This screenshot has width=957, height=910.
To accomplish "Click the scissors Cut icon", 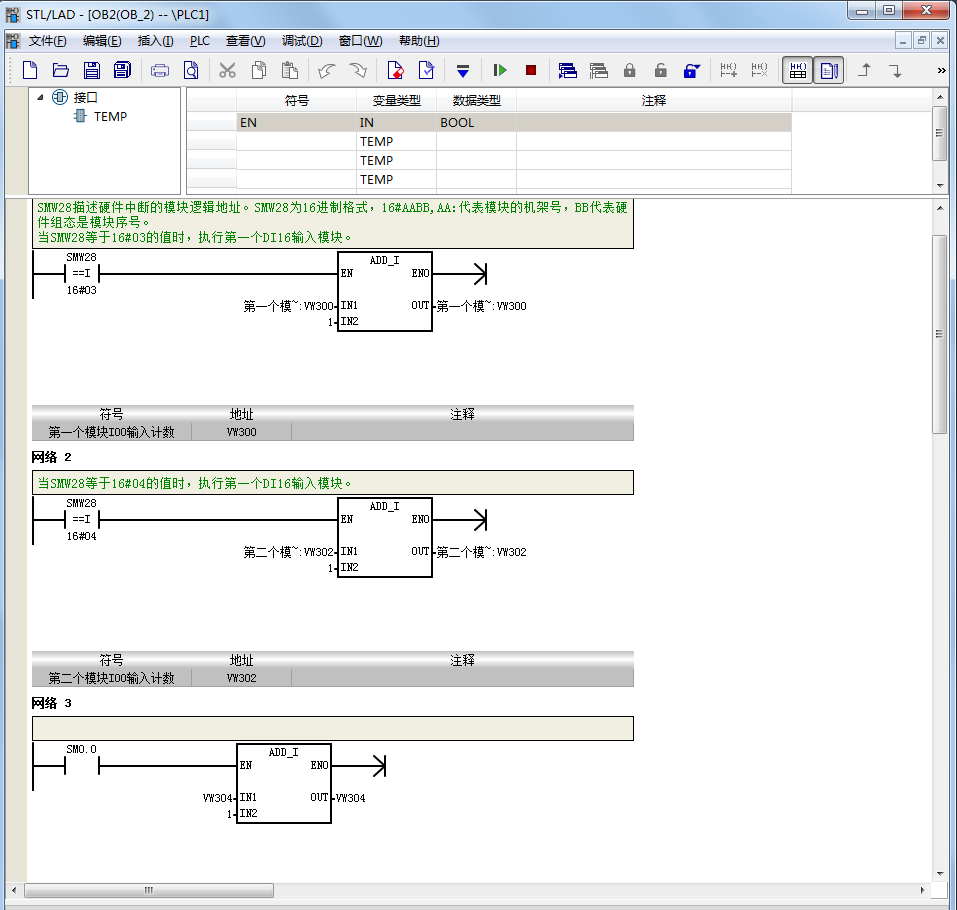I will tap(228, 71).
